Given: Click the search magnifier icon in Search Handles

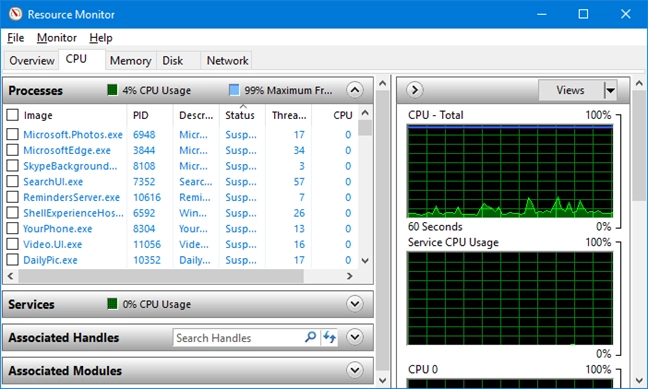Looking at the screenshot, I should coord(310,337).
